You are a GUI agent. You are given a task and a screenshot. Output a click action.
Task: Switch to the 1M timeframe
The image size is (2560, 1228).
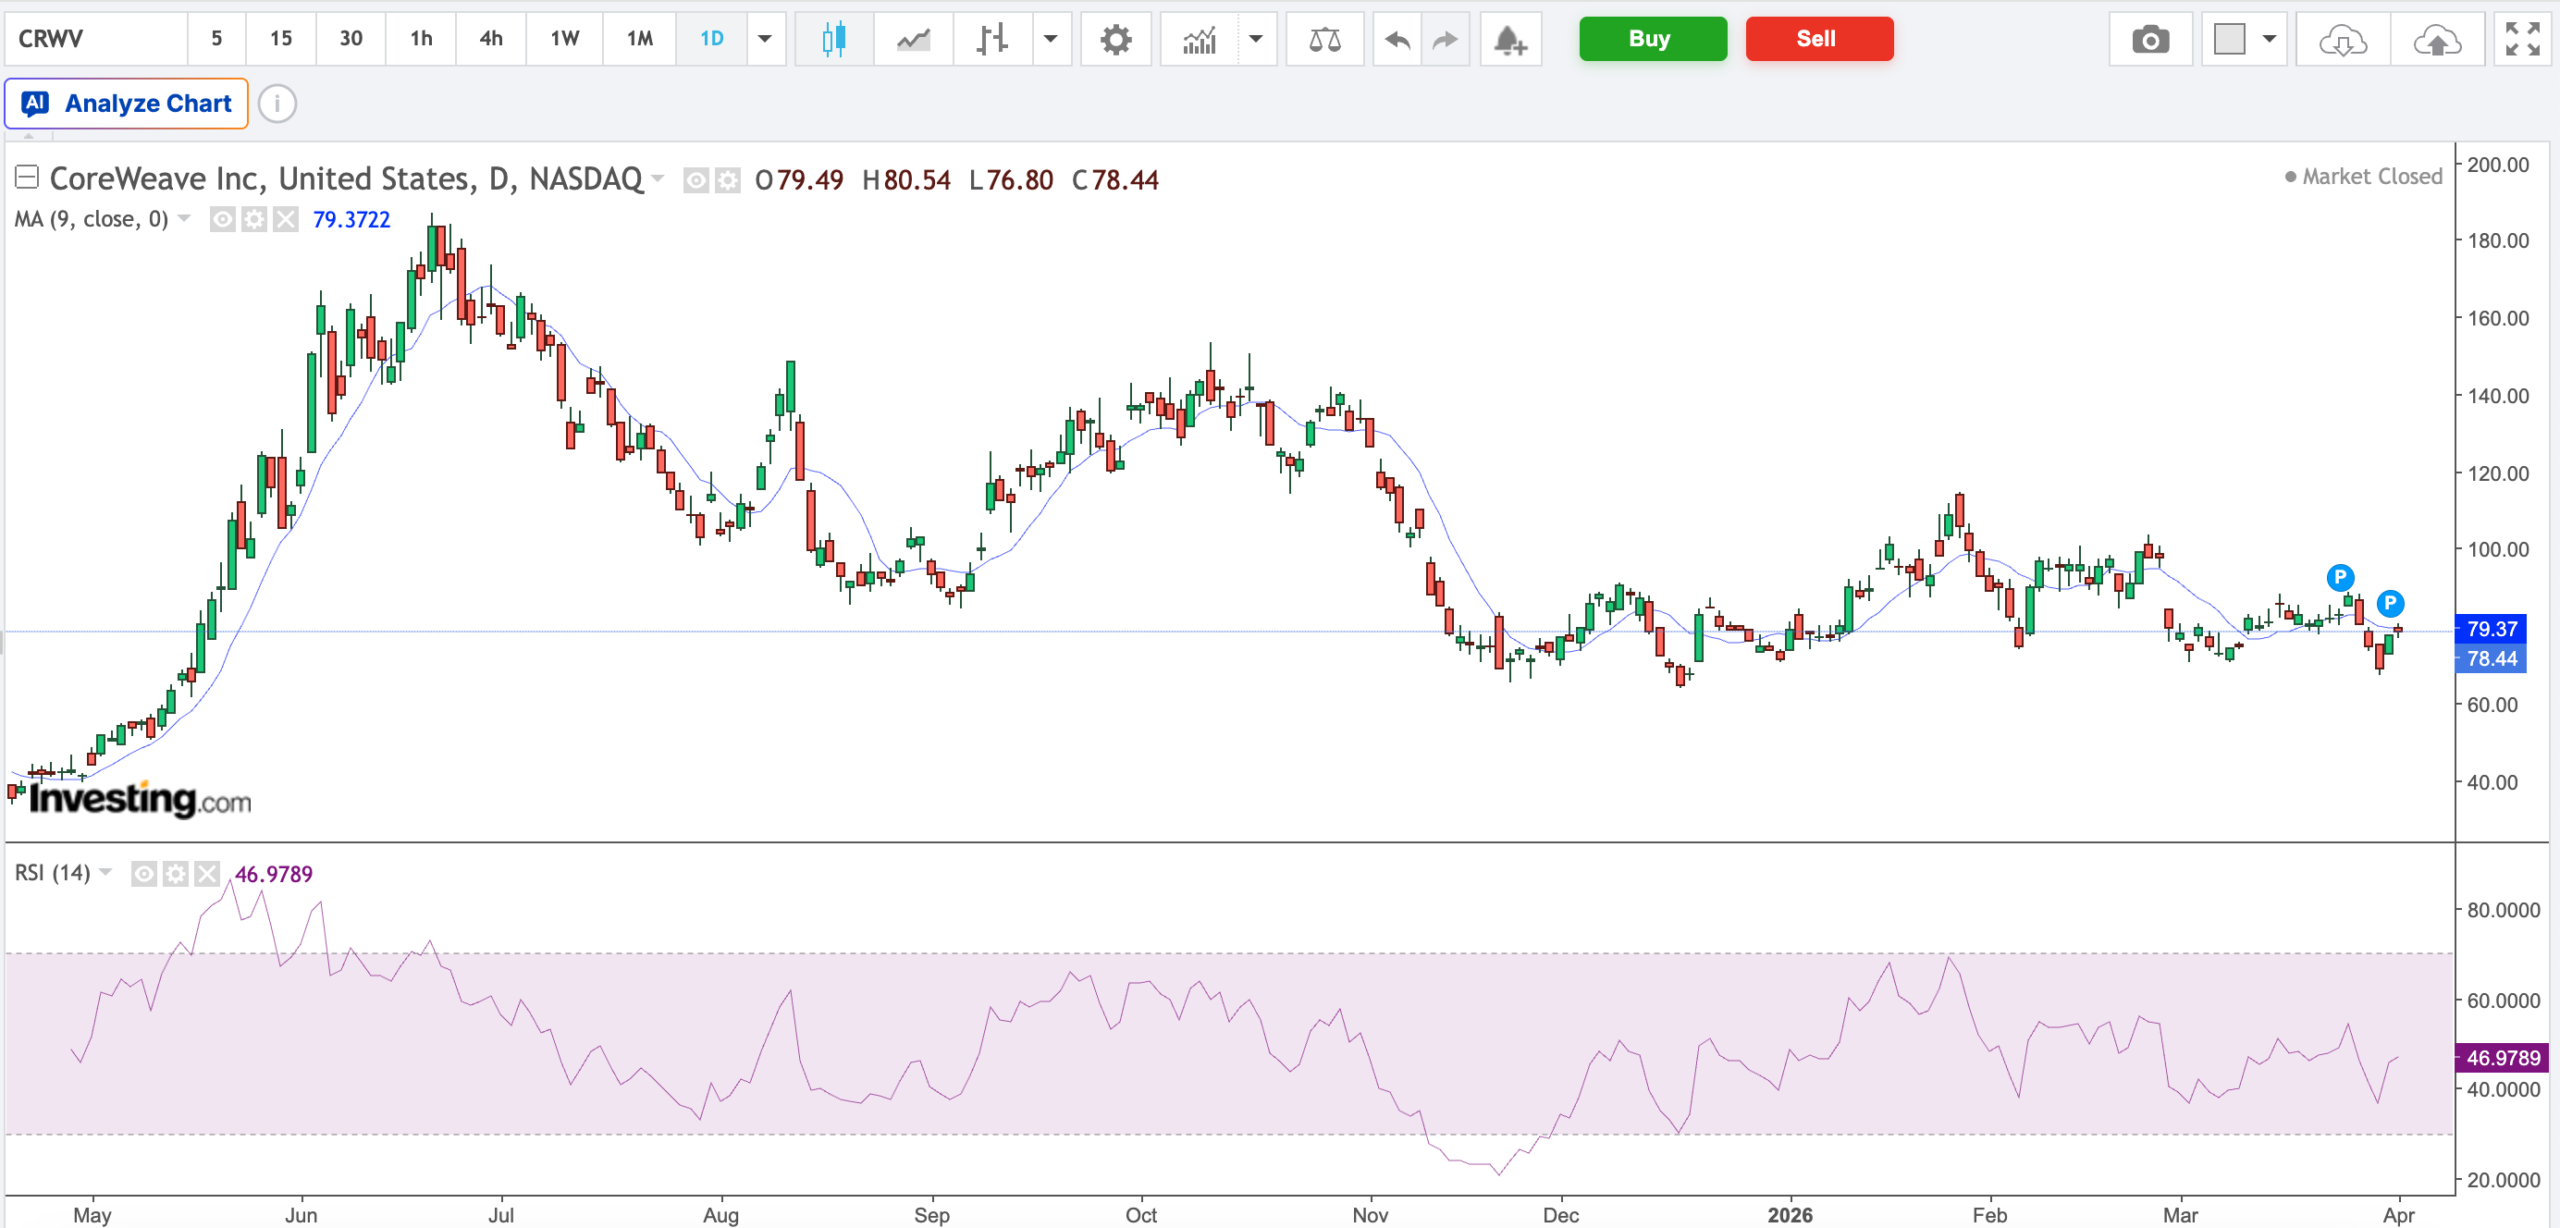click(x=640, y=39)
